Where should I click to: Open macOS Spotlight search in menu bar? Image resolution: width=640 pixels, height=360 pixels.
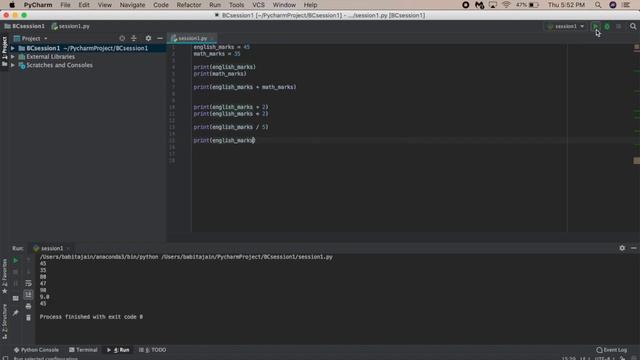click(598, 5)
